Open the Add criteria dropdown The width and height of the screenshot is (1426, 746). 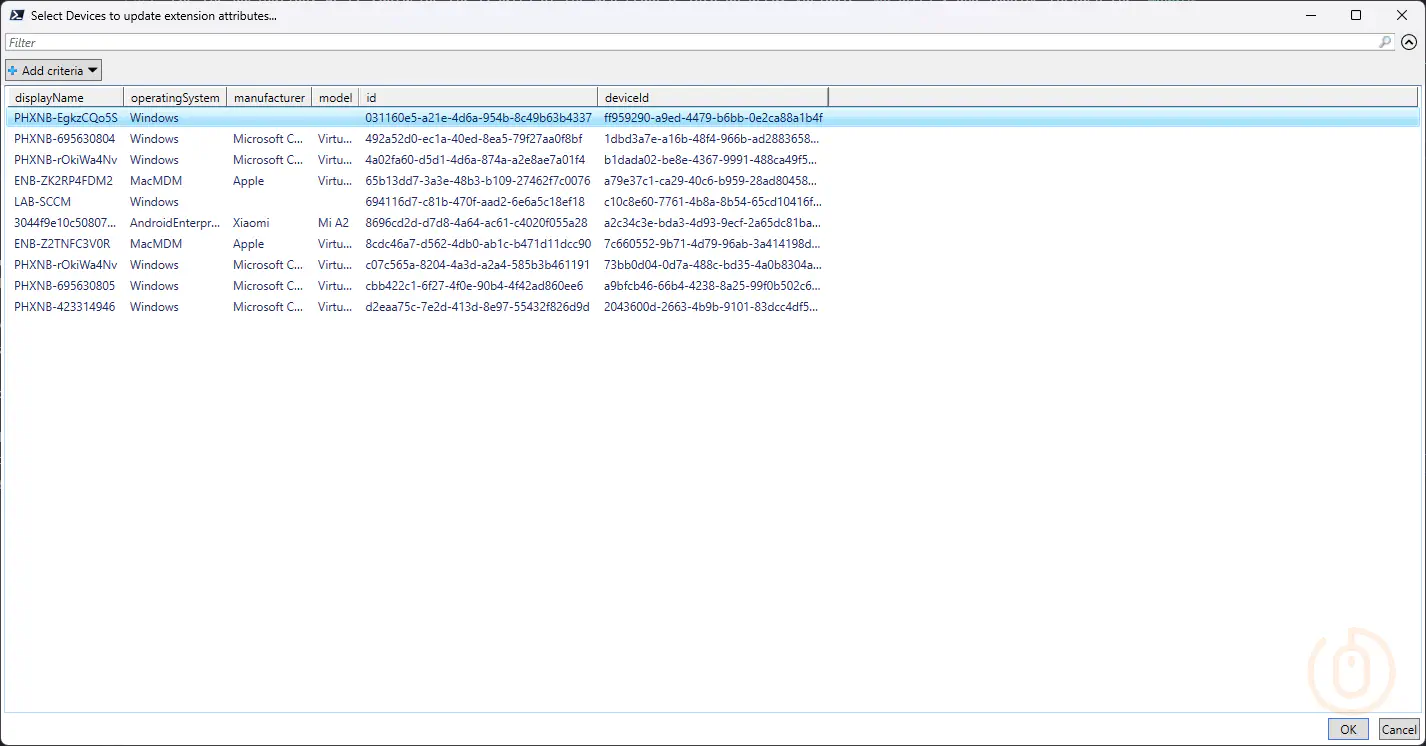pyautogui.click(x=54, y=70)
